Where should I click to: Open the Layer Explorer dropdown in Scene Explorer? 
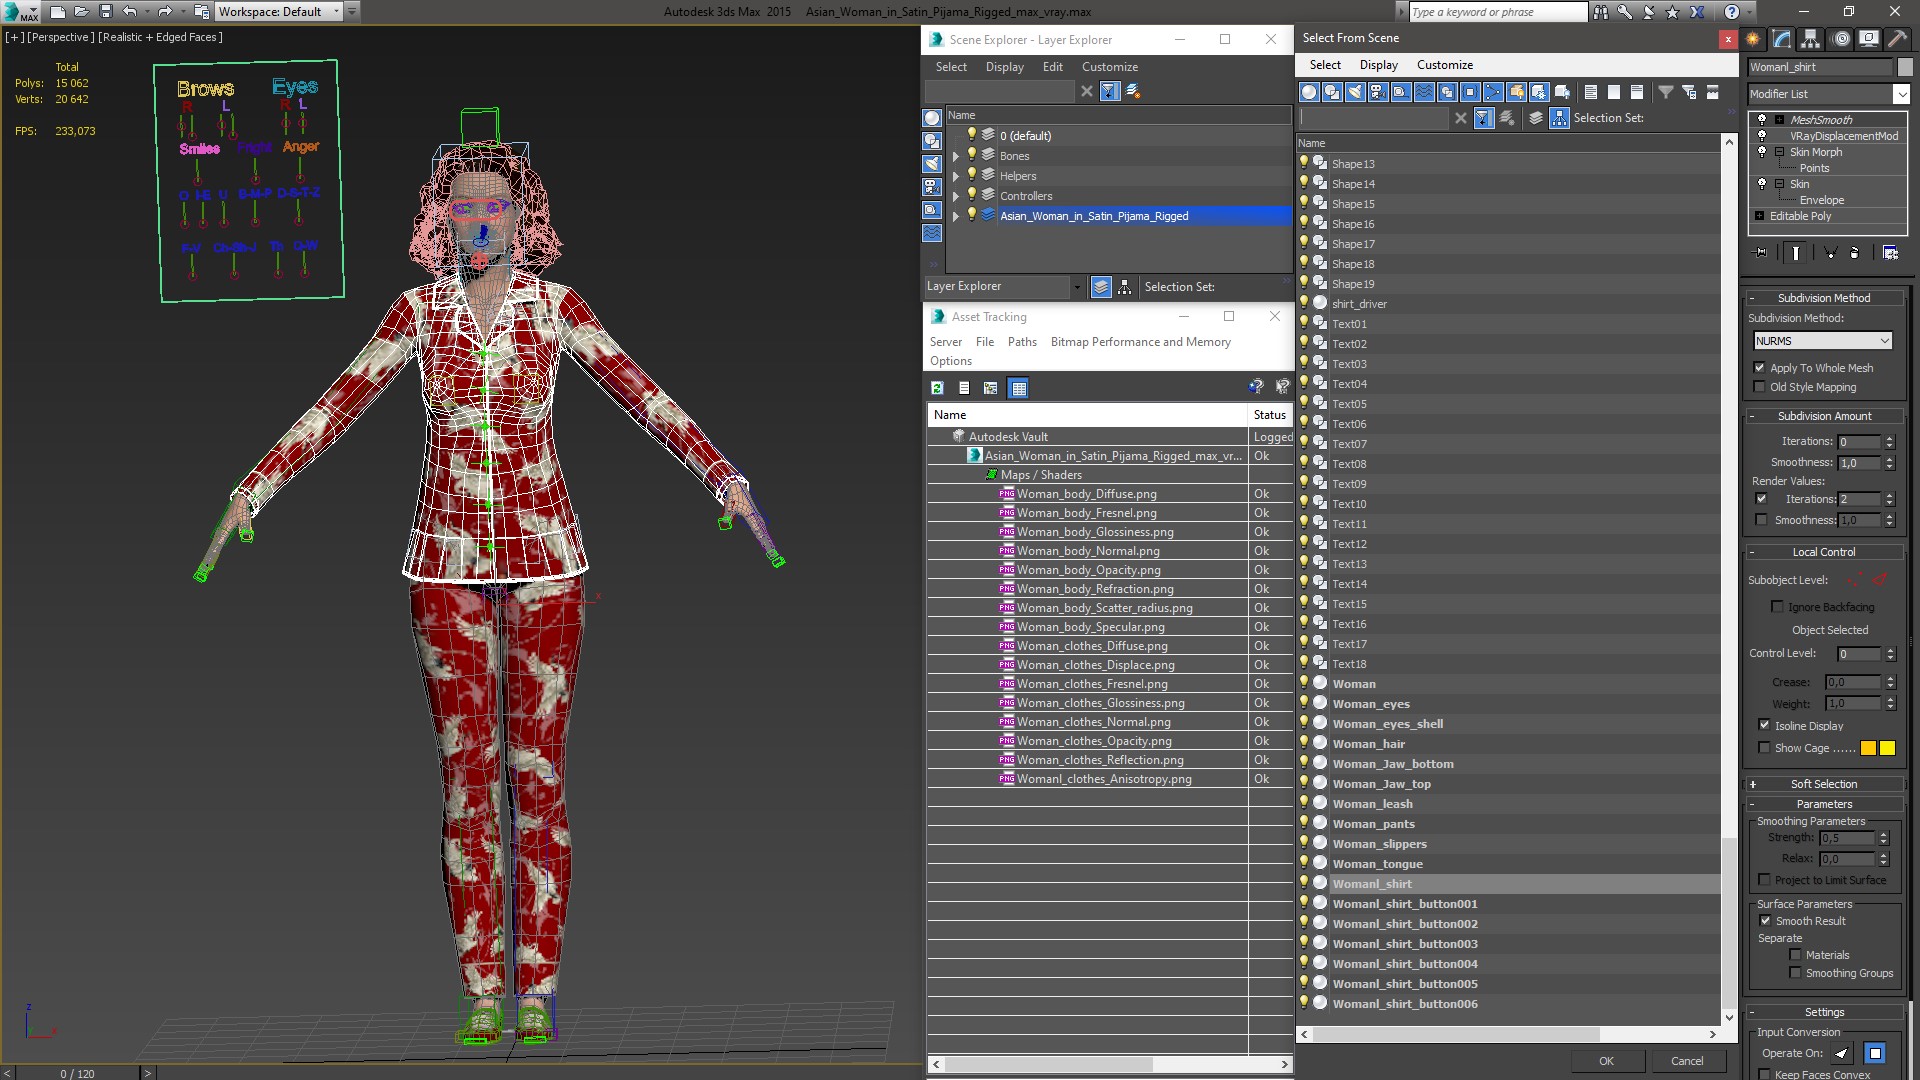pyautogui.click(x=1076, y=287)
